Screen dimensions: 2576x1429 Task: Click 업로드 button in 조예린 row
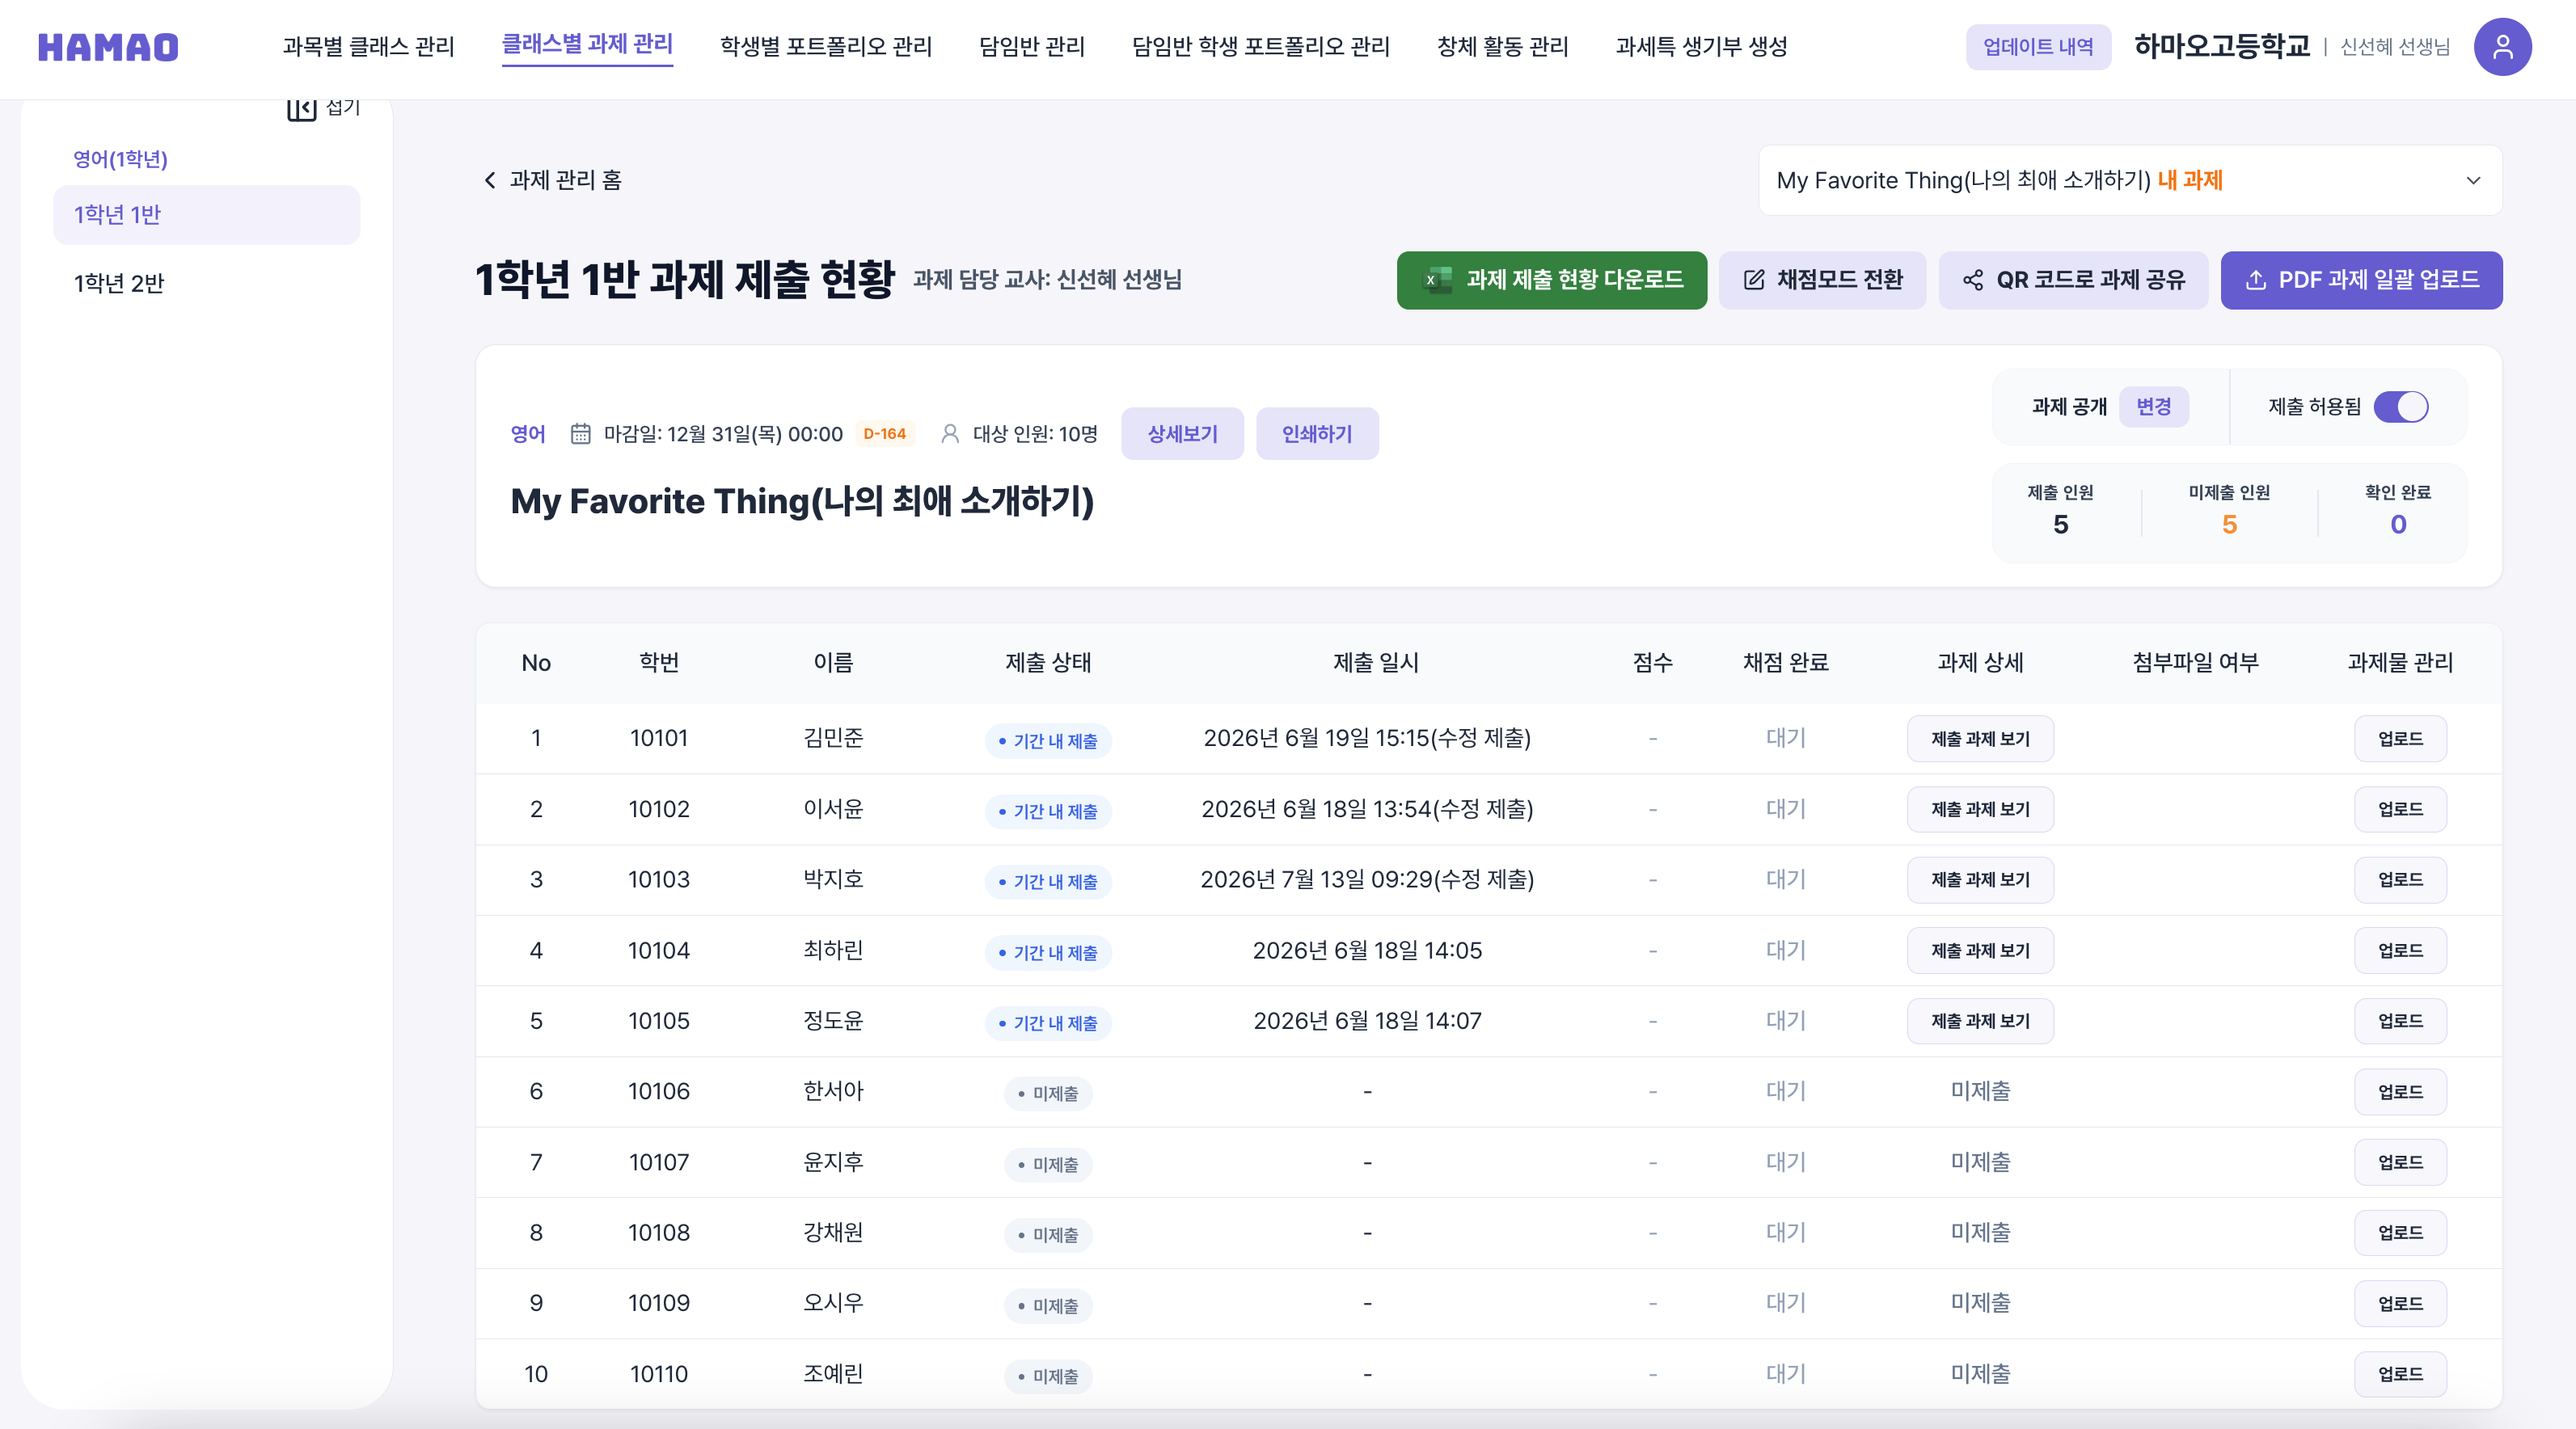[x=2400, y=1374]
